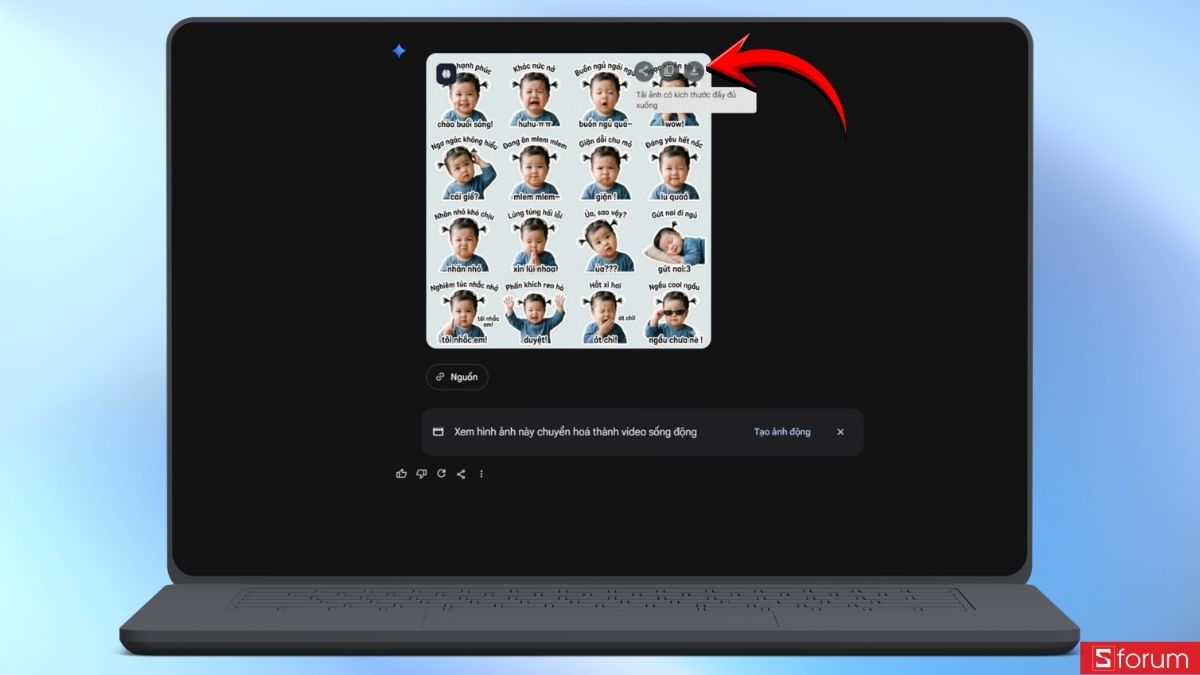Click the Sforum logo in the corner
The width and height of the screenshot is (1200, 675).
[1140, 658]
